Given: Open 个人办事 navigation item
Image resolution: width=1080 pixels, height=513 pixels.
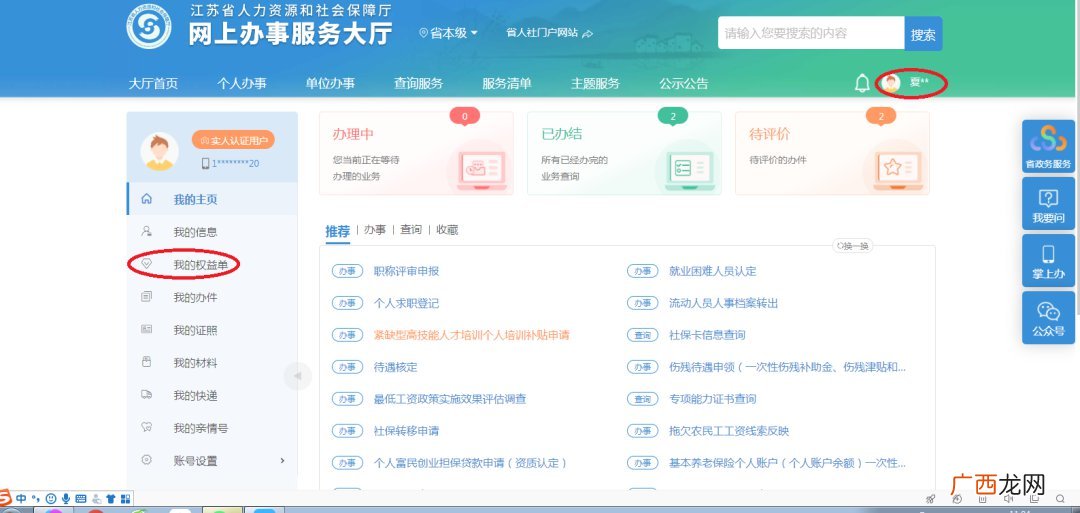Looking at the screenshot, I should (x=242, y=84).
